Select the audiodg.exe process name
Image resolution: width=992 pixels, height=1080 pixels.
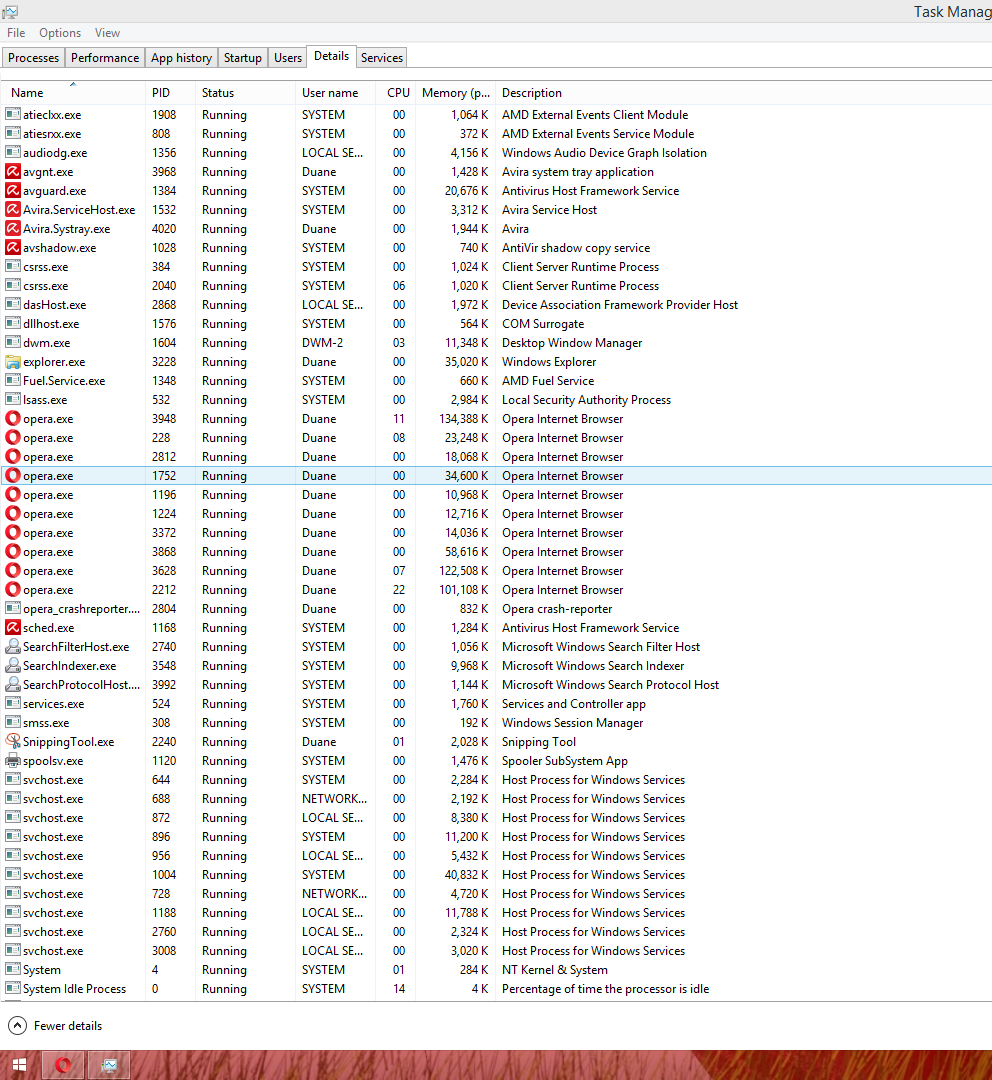55,153
